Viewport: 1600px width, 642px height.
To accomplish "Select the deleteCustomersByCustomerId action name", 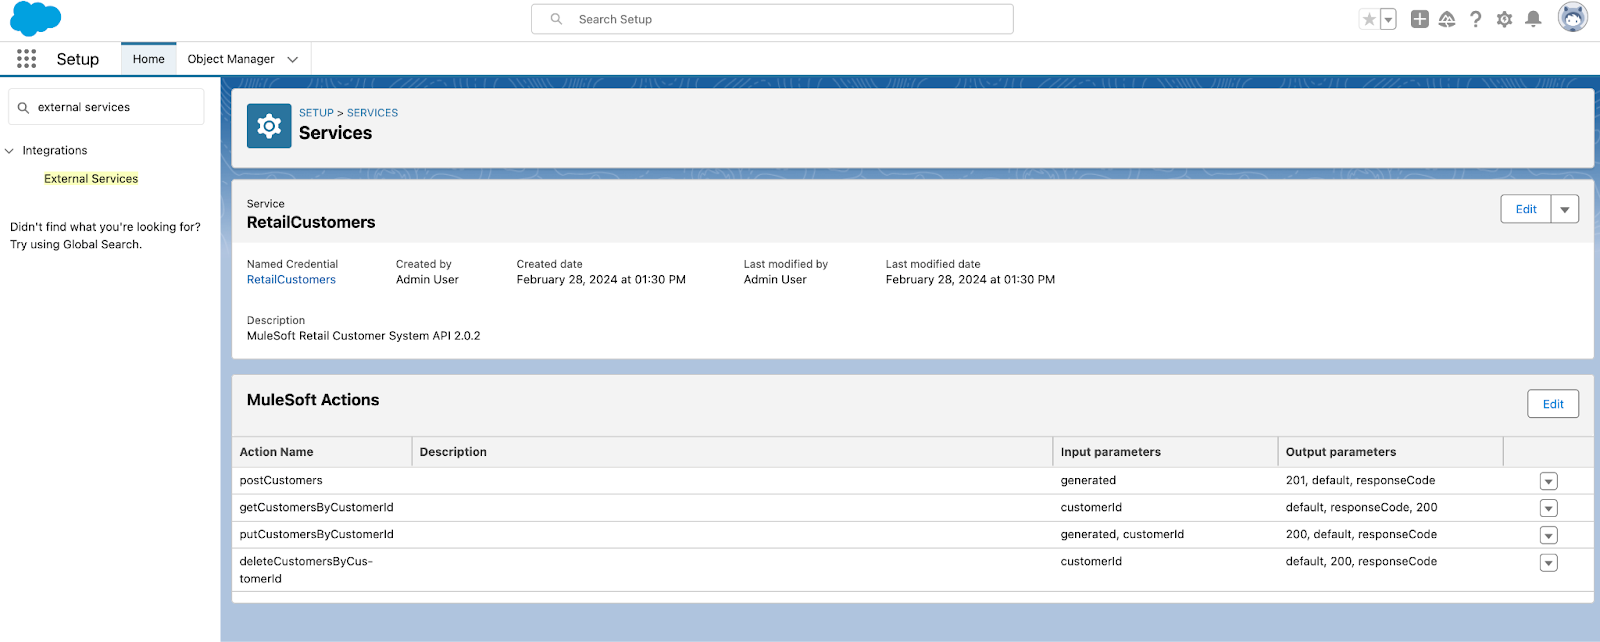I will tap(306, 570).
